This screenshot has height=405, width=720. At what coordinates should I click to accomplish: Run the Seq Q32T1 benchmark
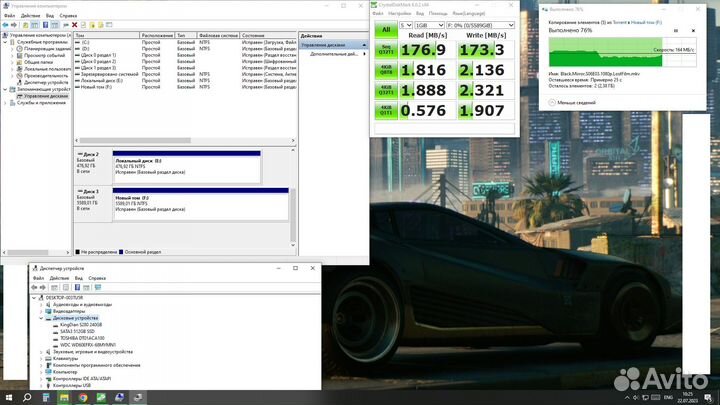tap(386, 49)
